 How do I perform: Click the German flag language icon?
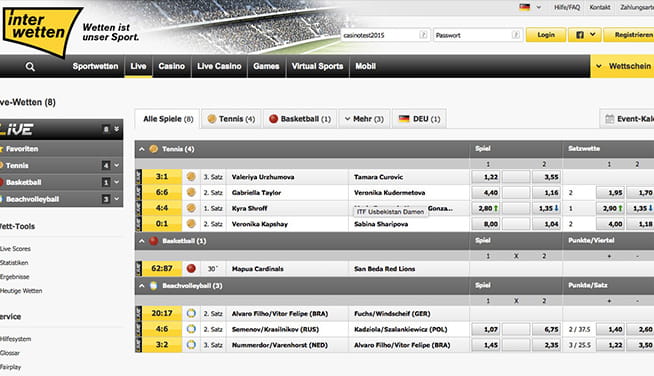click(x=524, y=7)
